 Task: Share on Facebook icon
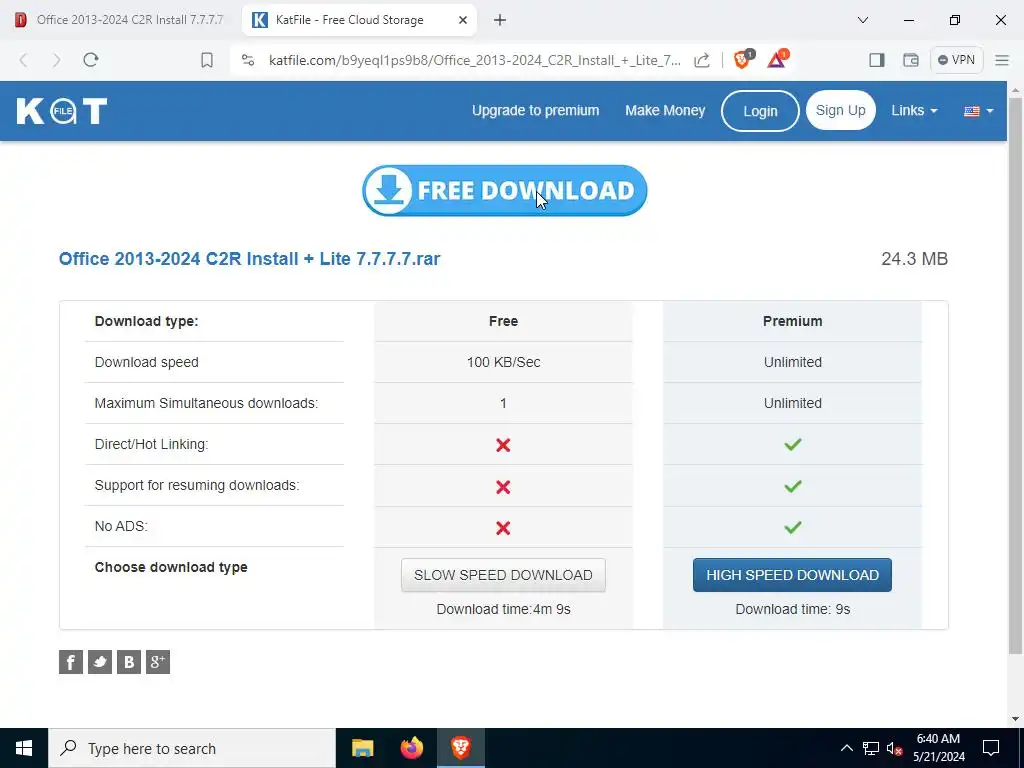pos(71,662)
